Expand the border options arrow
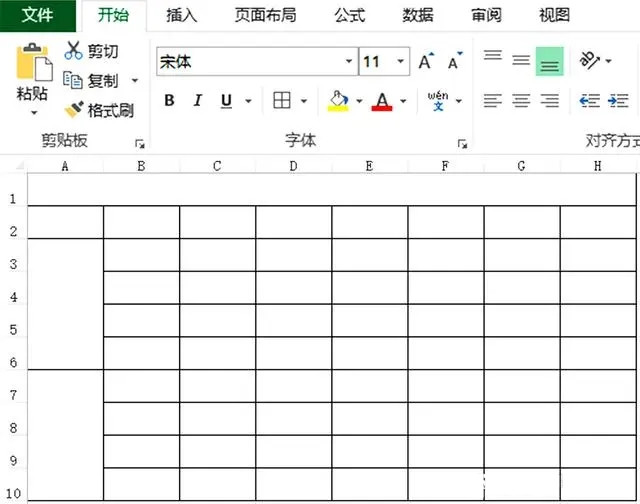 [x=304, y=101]
